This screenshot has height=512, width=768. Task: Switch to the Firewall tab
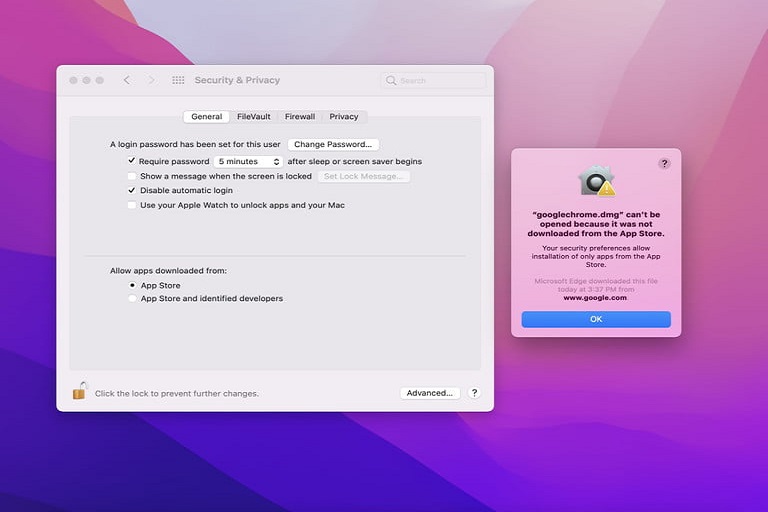click(299, 117)
